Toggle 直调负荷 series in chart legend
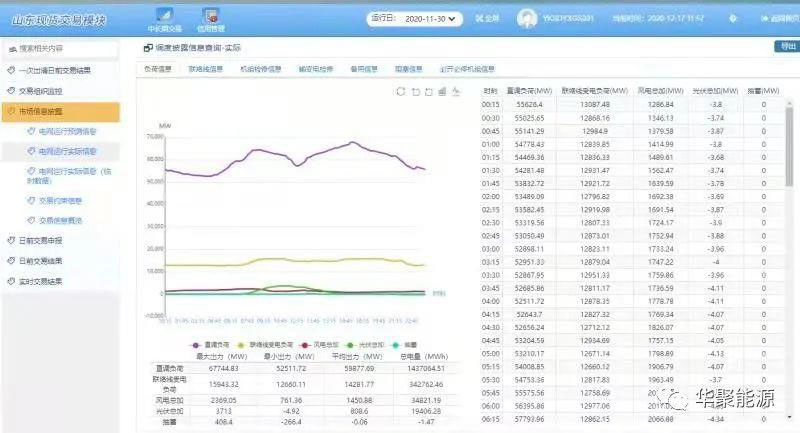 click(197, 342)
